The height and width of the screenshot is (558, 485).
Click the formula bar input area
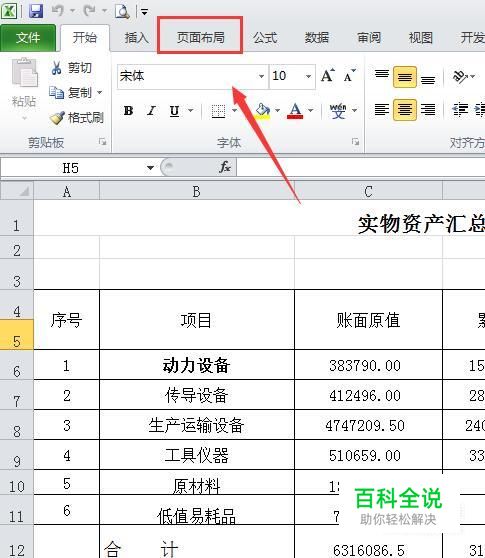click(x=361, y=167)
